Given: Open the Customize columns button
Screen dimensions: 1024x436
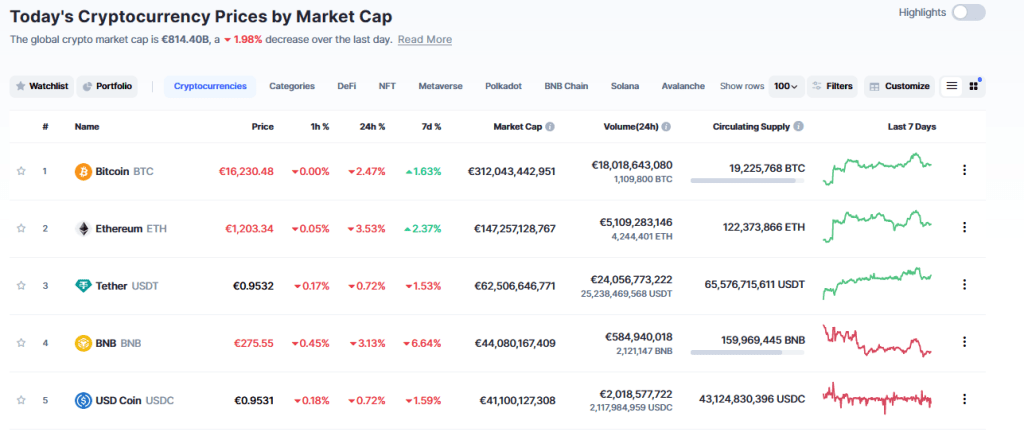Looking at the screenshot, I should coord(899,86).
